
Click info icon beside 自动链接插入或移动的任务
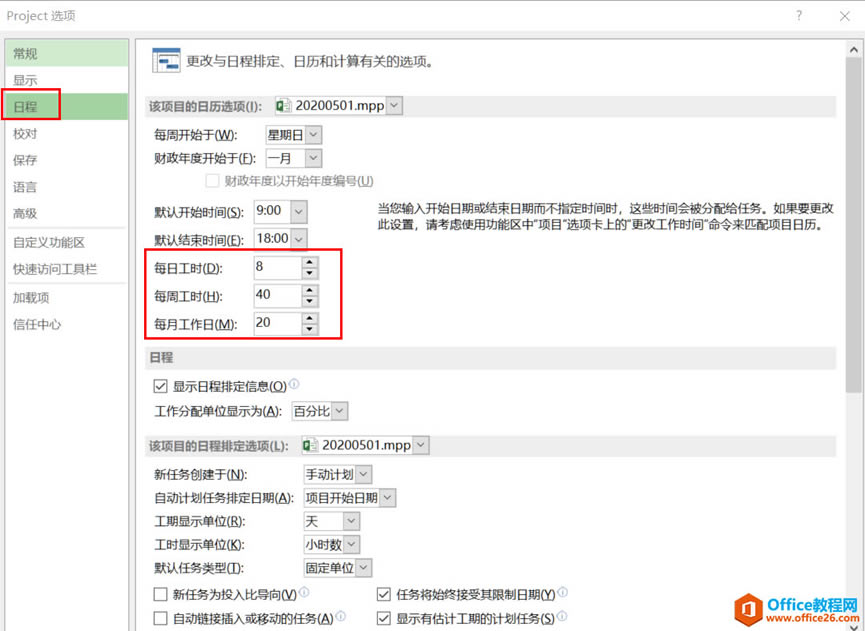point(341,616)
